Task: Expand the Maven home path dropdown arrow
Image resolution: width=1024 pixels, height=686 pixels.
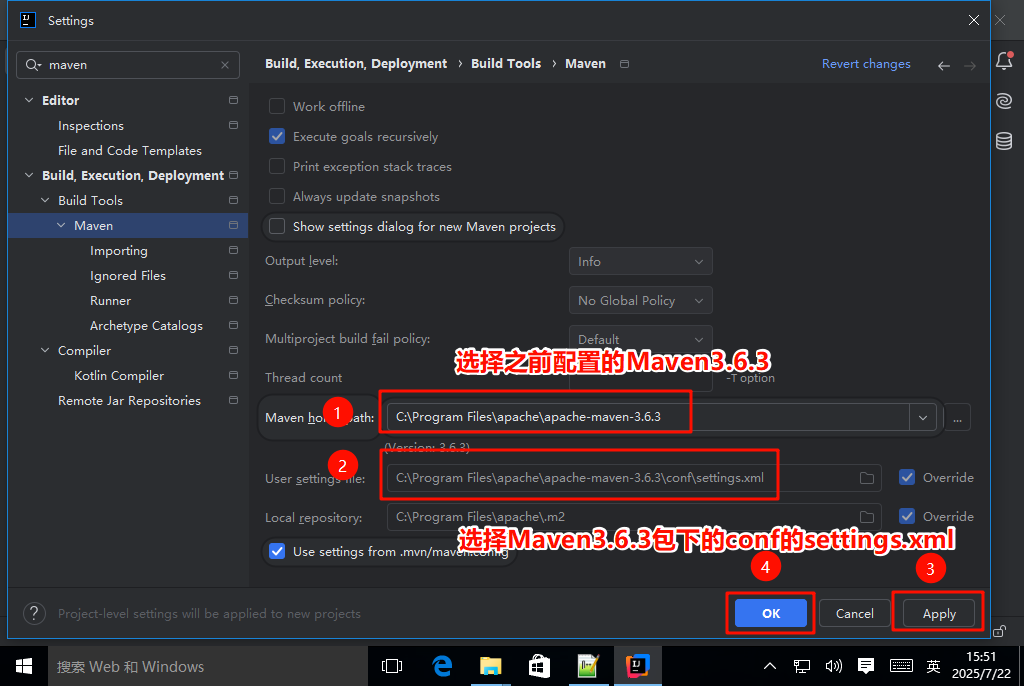Action: point(923,417)
